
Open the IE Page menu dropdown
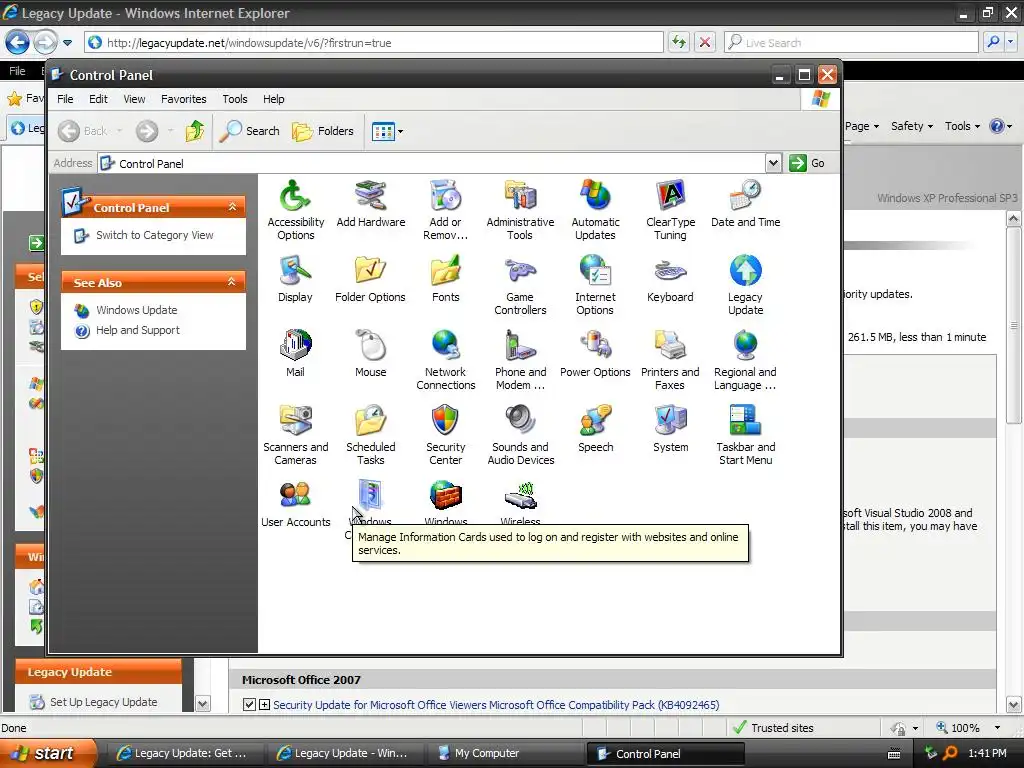[862, 126]
